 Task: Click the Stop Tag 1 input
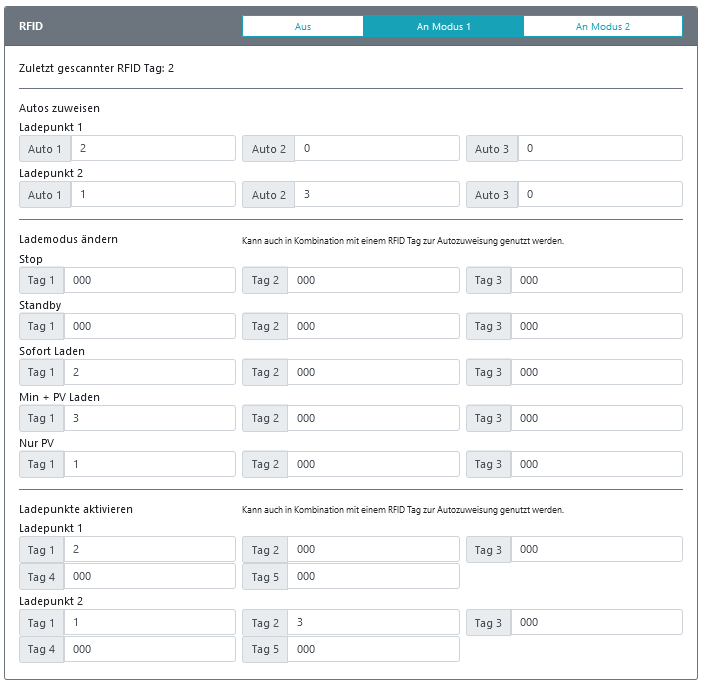(x=149, y=280)
